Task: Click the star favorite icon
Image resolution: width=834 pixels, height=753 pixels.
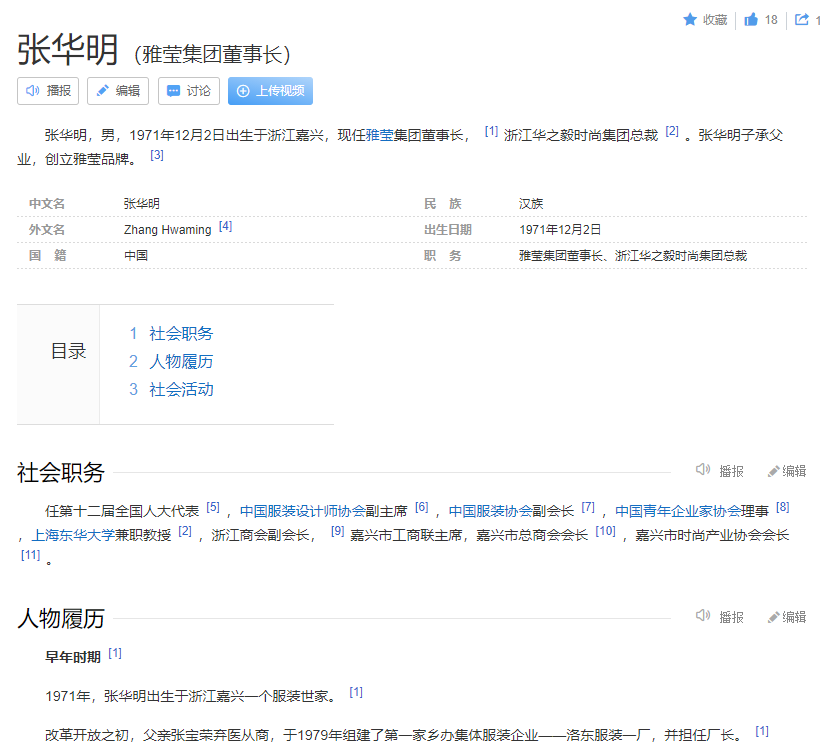Action: [690, 20]
